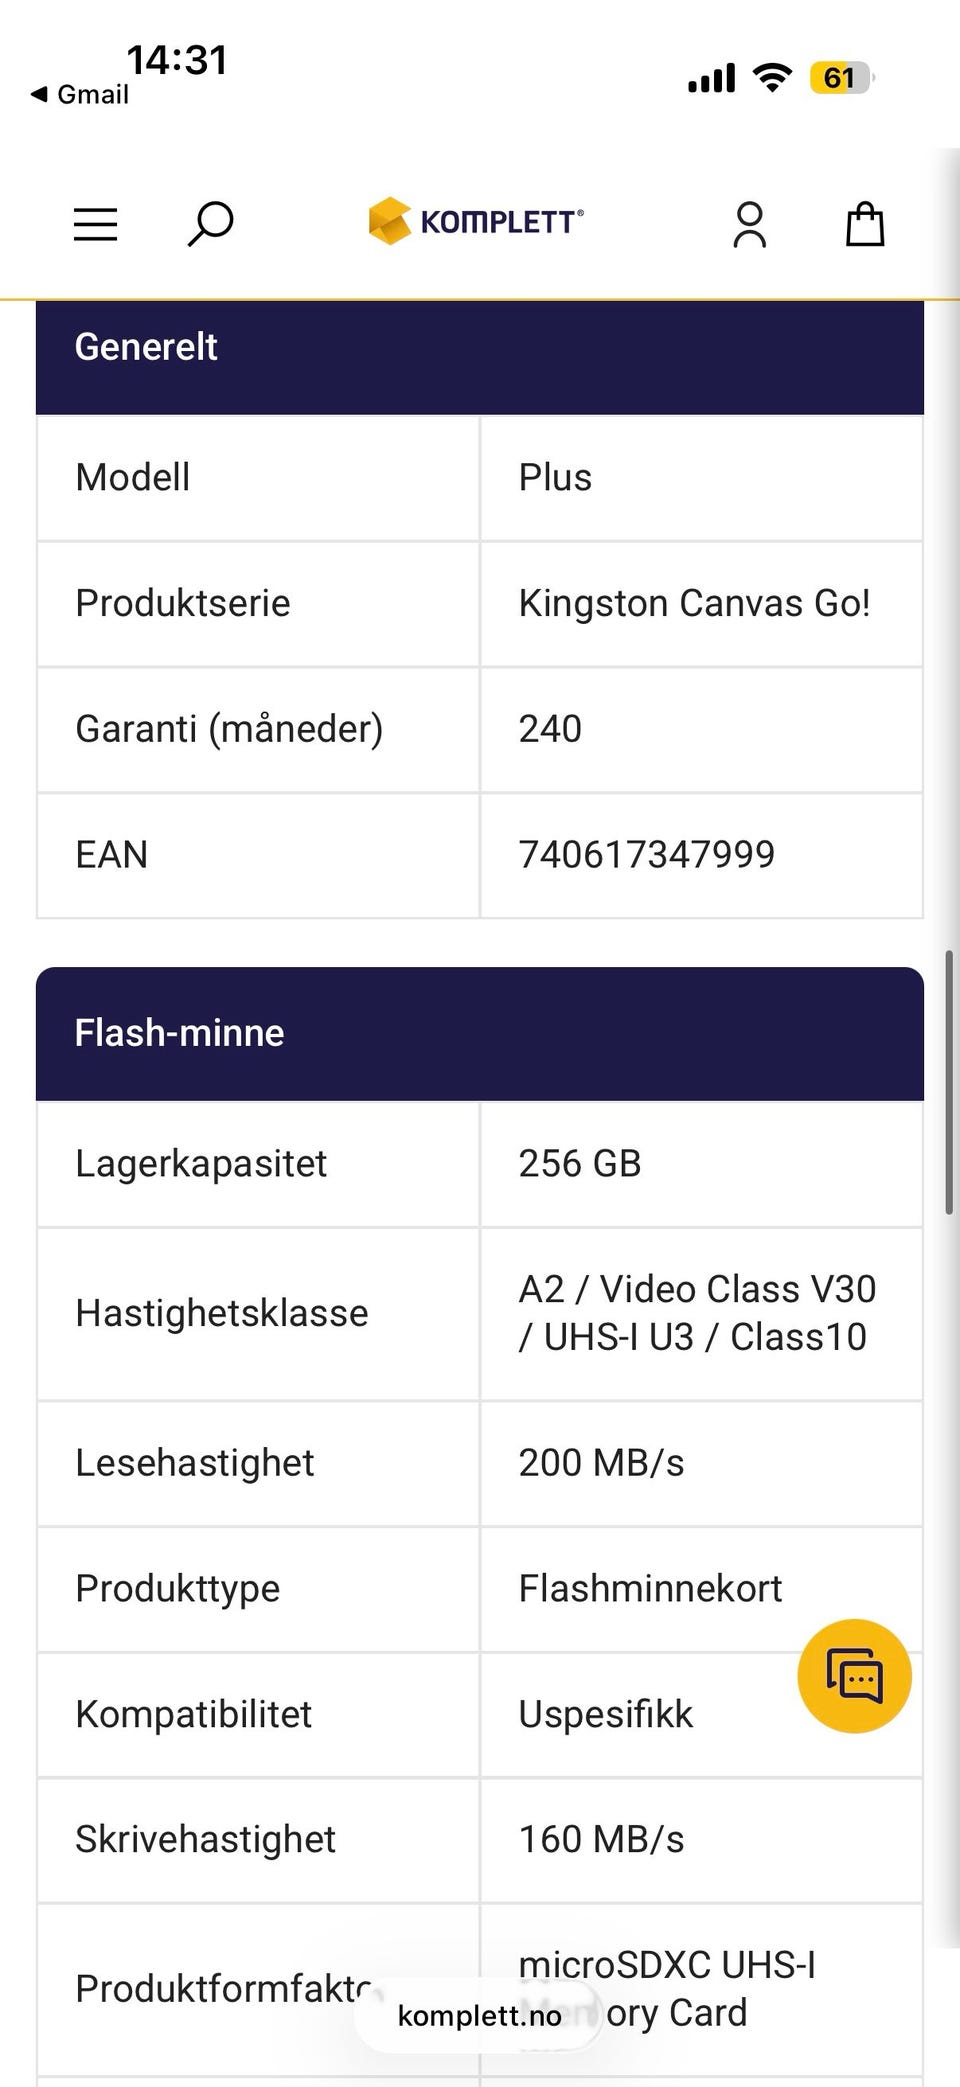Tap the EAN number 740617347999
The image size is (960, 2087).
coord(646,855)
